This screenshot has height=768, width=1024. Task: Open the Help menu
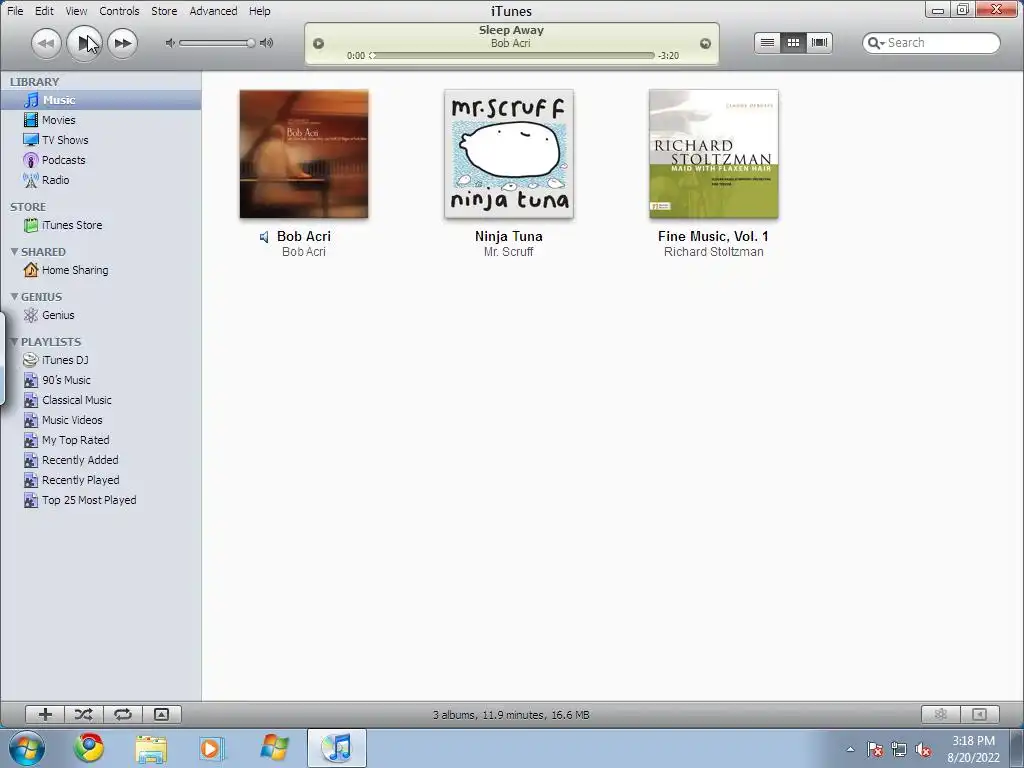pos(259,11)
